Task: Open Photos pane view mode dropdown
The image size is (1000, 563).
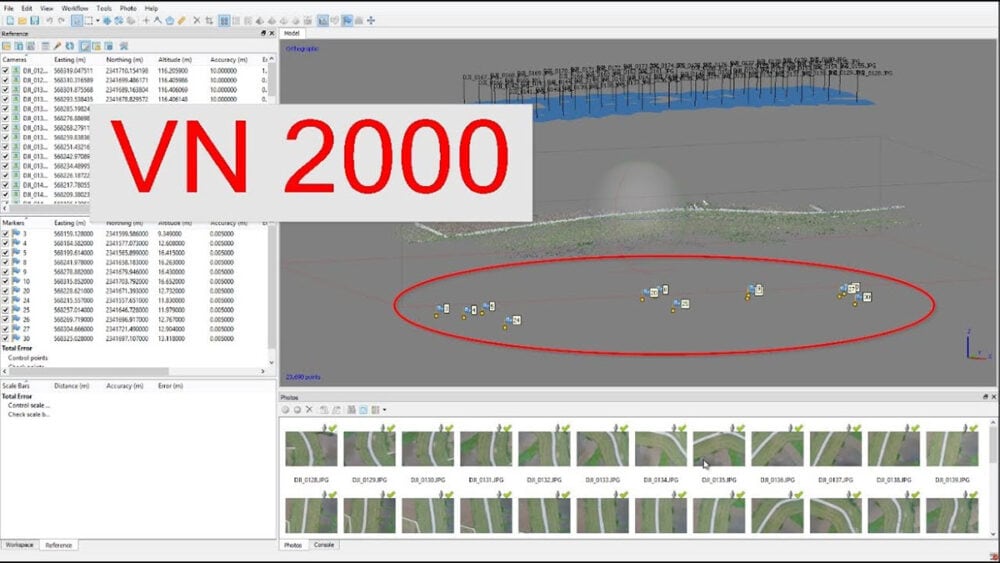Action: tap(385, 410)
